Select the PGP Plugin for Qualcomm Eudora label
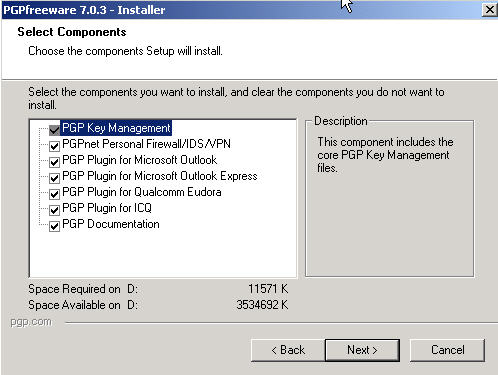This screenshot has height=375, width=498. coord(142,192)
